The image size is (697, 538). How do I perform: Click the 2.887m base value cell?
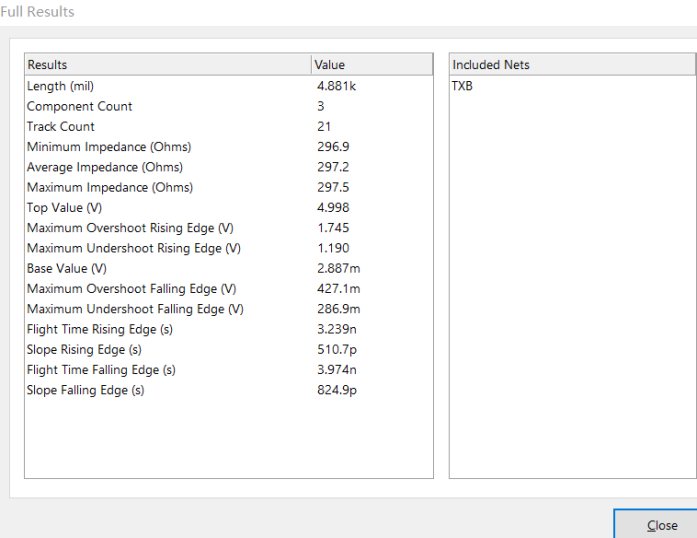click(339, 269)
